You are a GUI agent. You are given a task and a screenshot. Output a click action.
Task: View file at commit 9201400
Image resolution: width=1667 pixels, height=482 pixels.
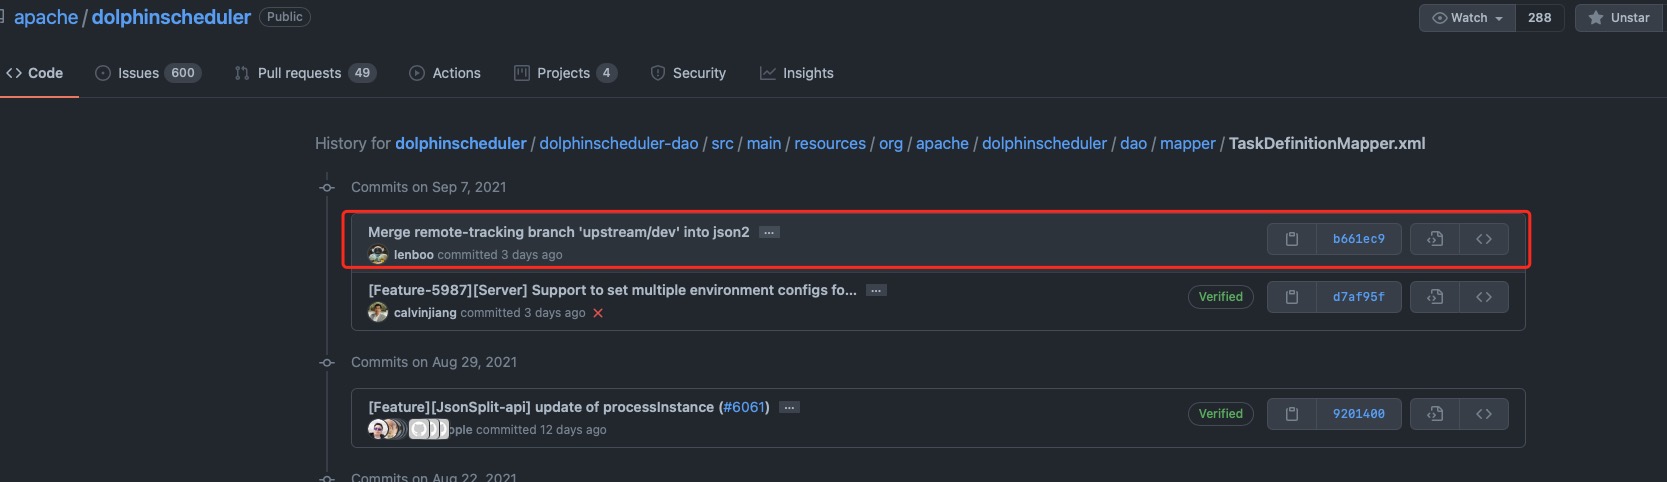1435,414
